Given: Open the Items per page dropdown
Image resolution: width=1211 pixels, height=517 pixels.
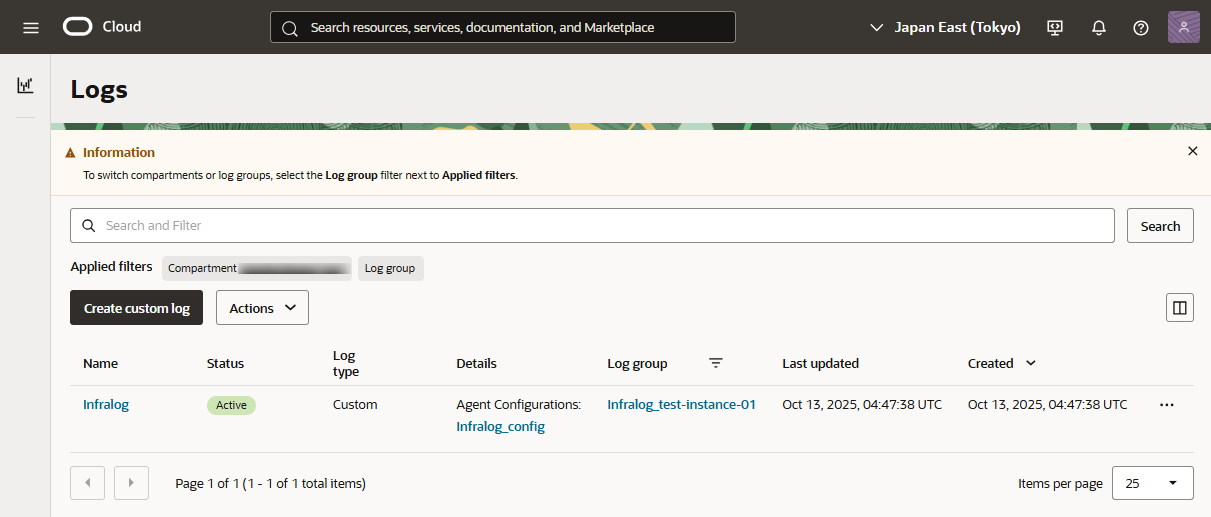Looking at the screenshot, I should 1152,483.
